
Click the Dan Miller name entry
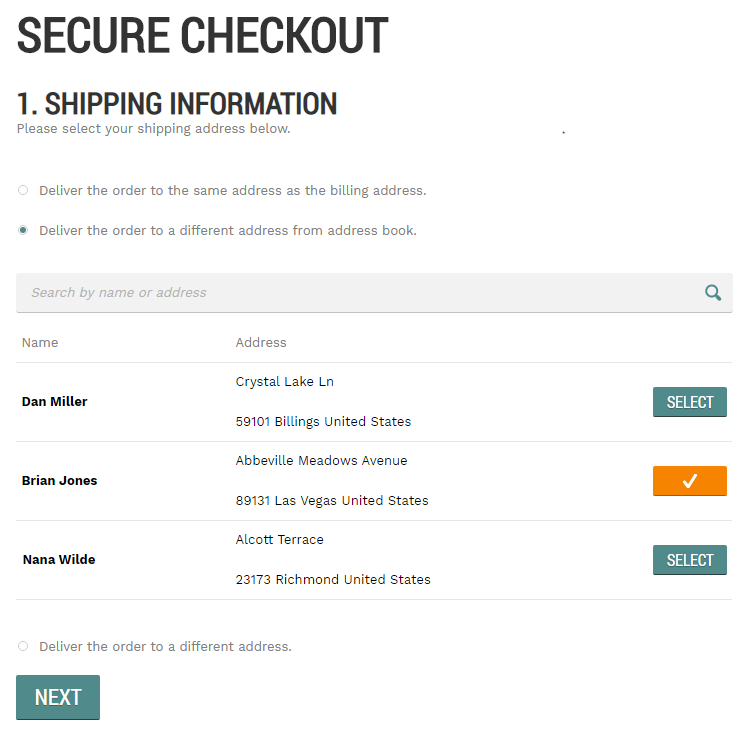coord(54,402)
